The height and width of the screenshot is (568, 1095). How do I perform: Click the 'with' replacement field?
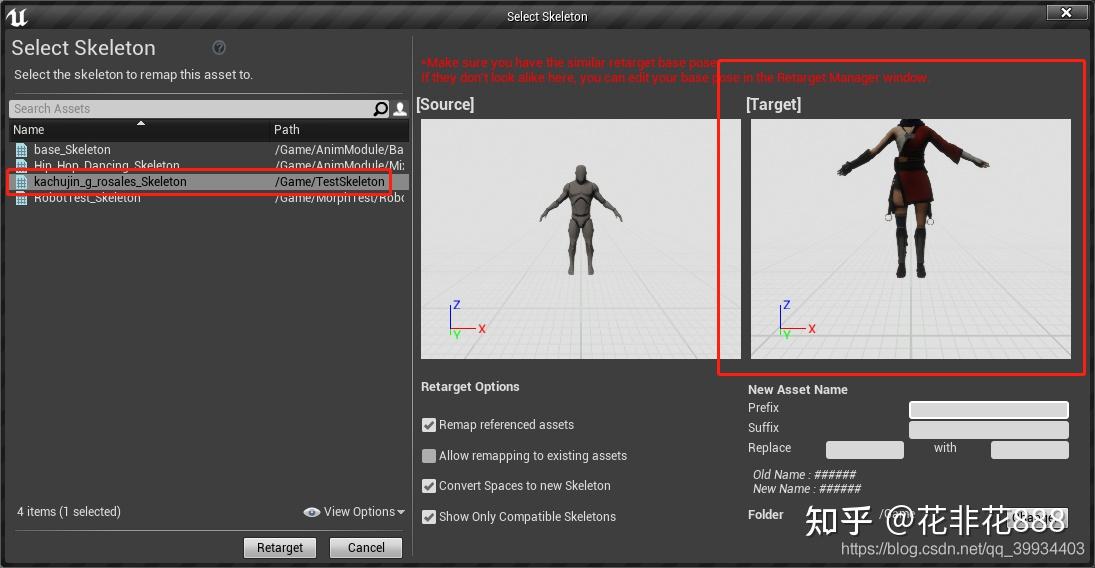pos(1029,449)
